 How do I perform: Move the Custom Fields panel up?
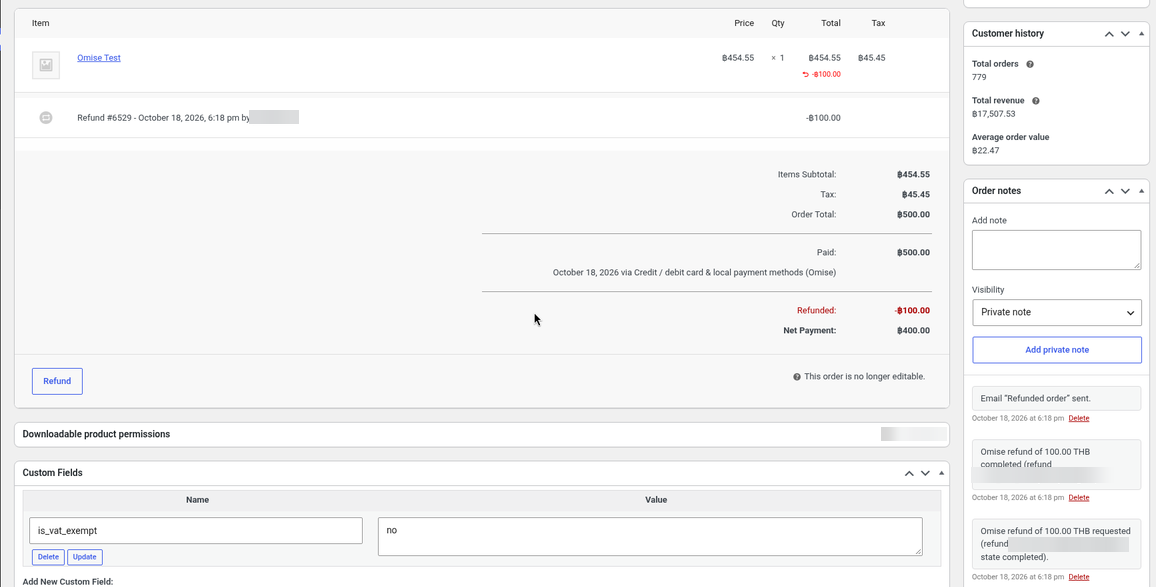click(909, 473)
